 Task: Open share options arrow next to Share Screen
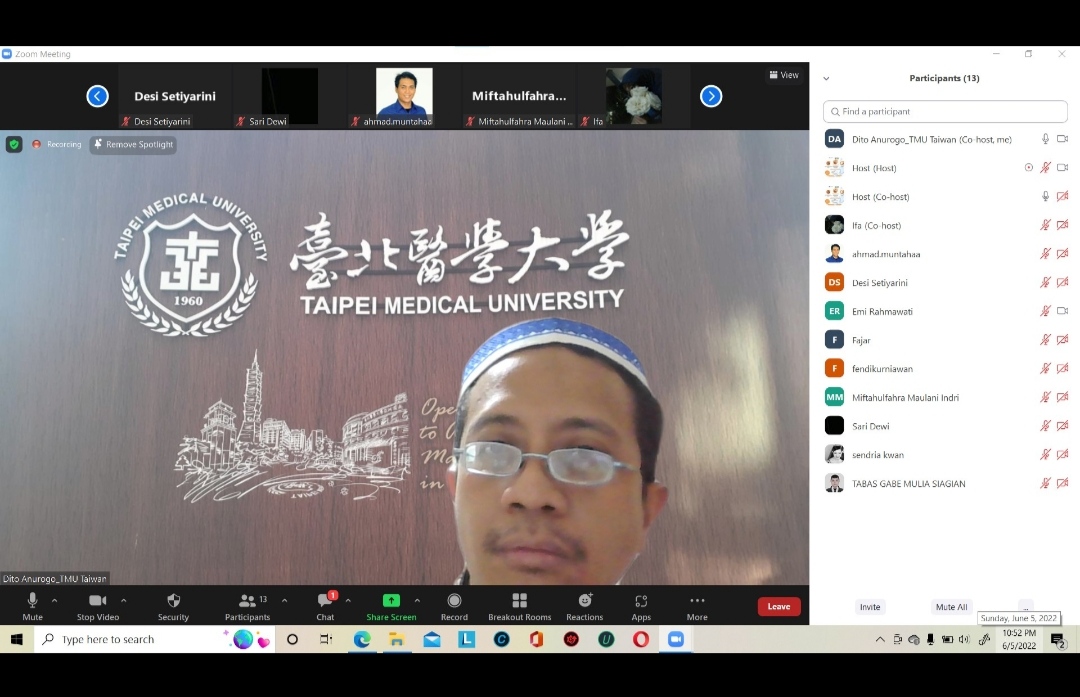(x=417, y=601)
